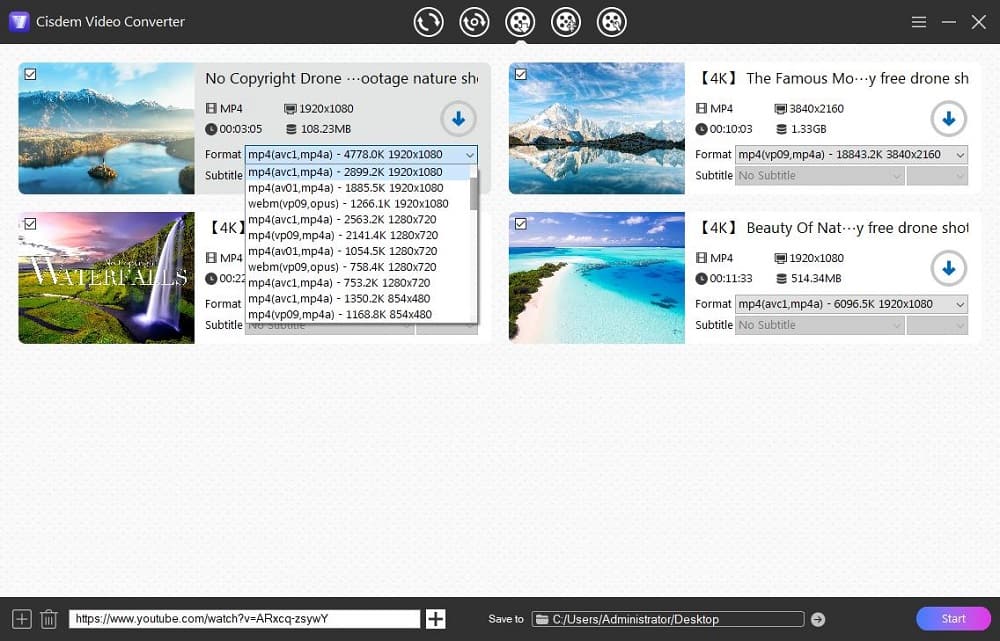Screen dimensions: 1000x641
Task: Click the 108.23MB file size text
Action: click(325, 129)
